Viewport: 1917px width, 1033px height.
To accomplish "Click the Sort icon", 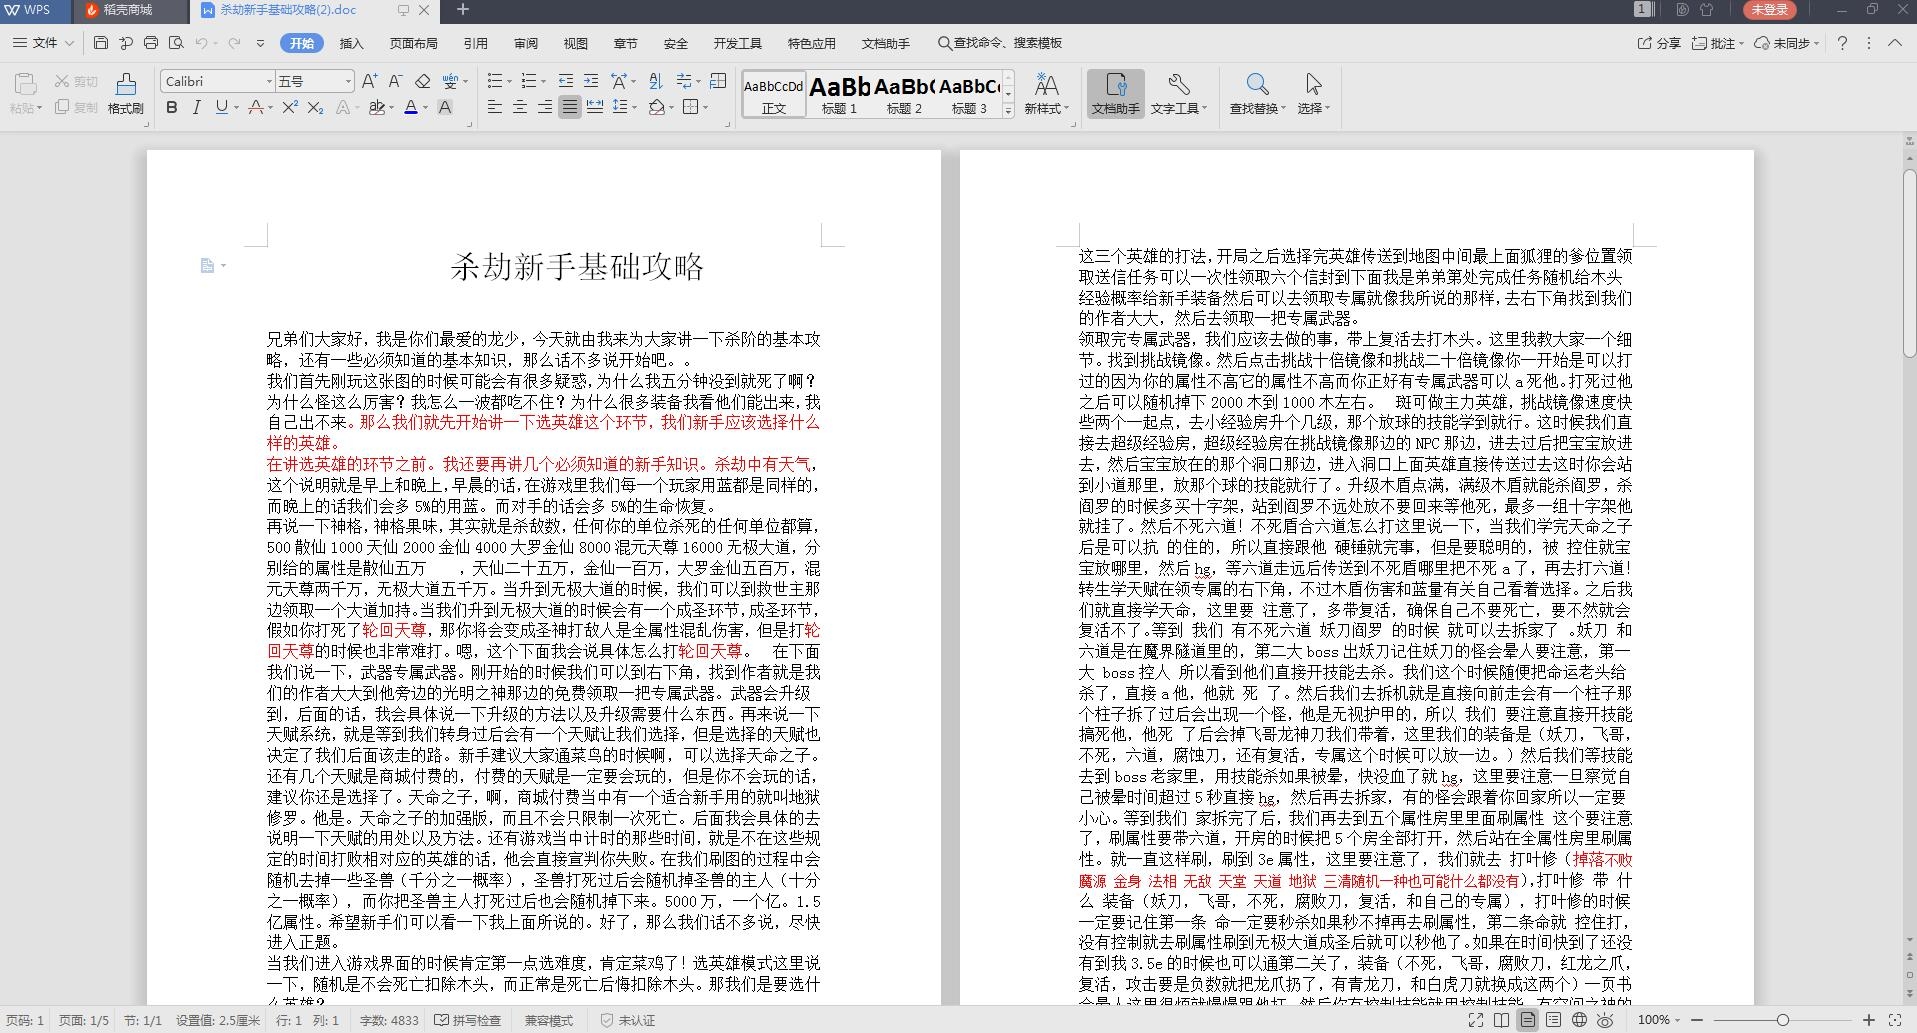I will 656,81.
